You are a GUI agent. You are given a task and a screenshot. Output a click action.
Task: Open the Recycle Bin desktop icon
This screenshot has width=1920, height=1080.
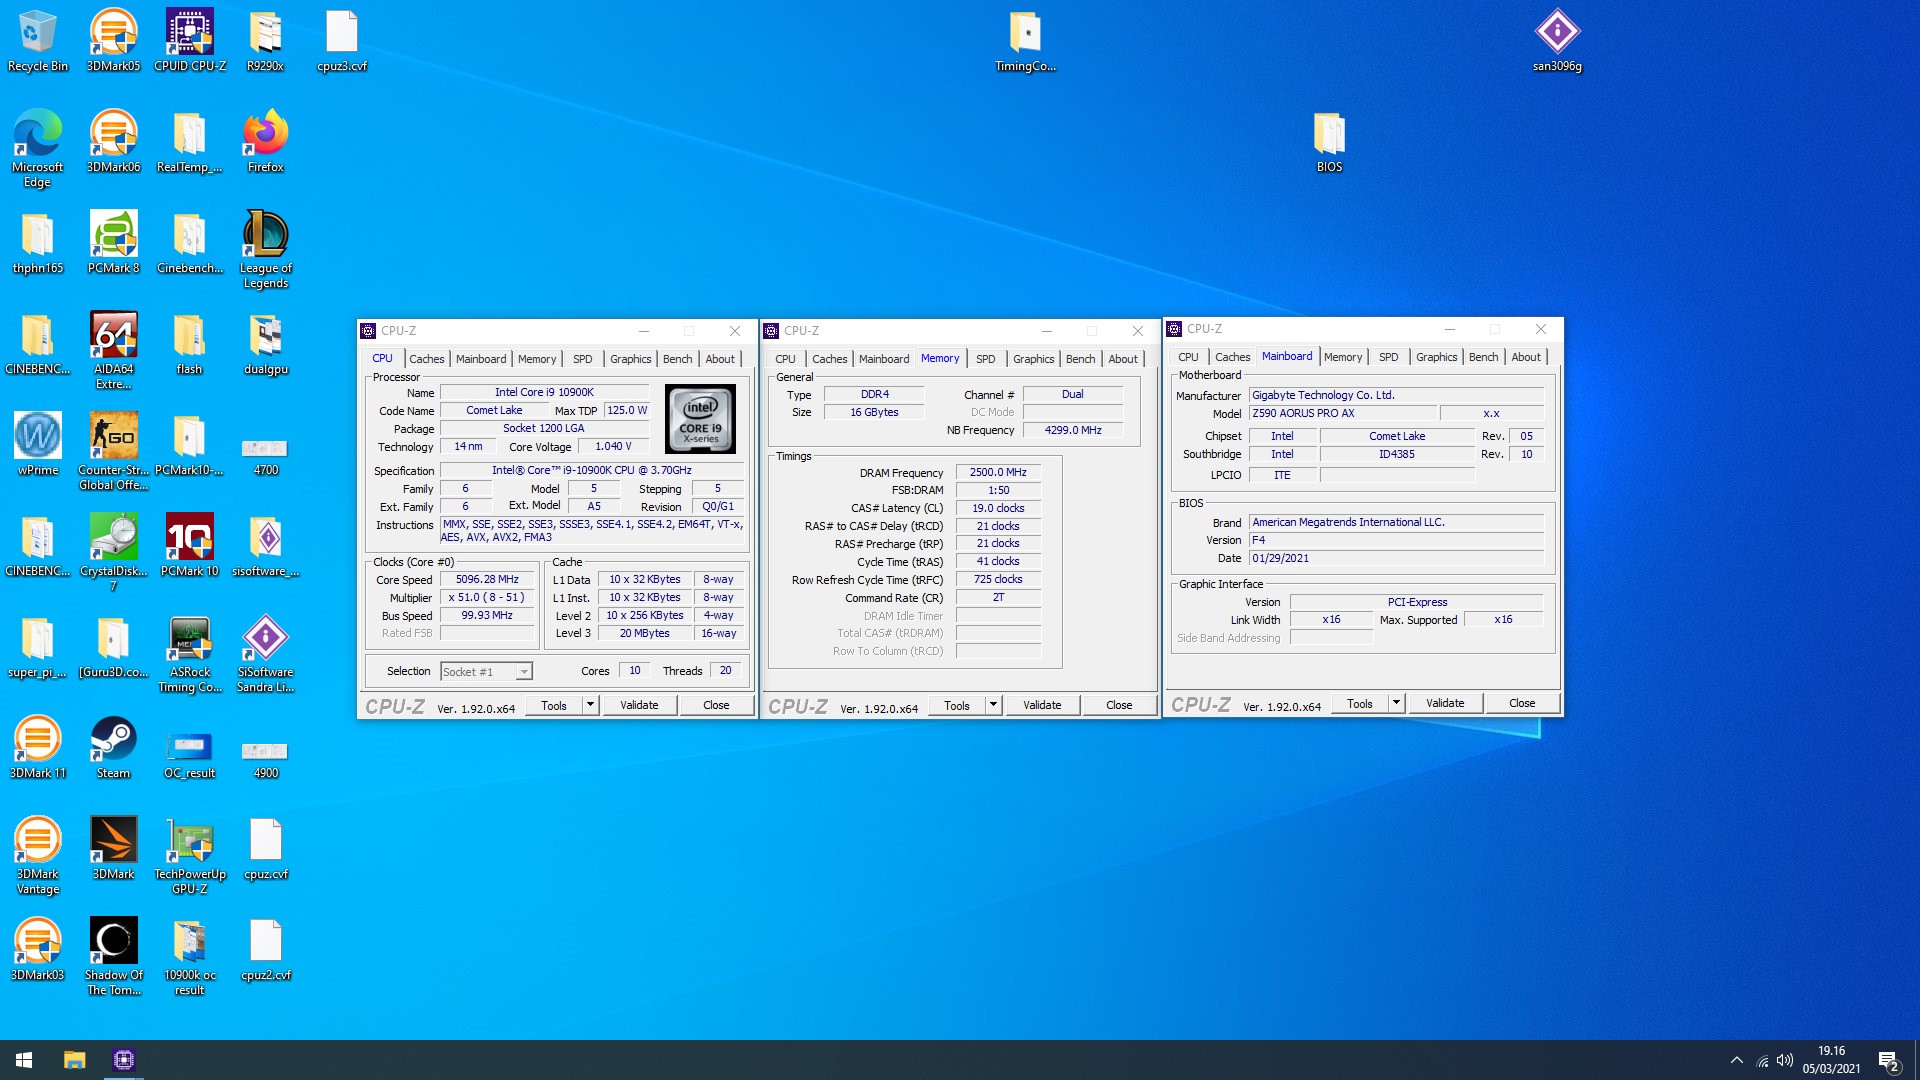(x=37, y=40)
